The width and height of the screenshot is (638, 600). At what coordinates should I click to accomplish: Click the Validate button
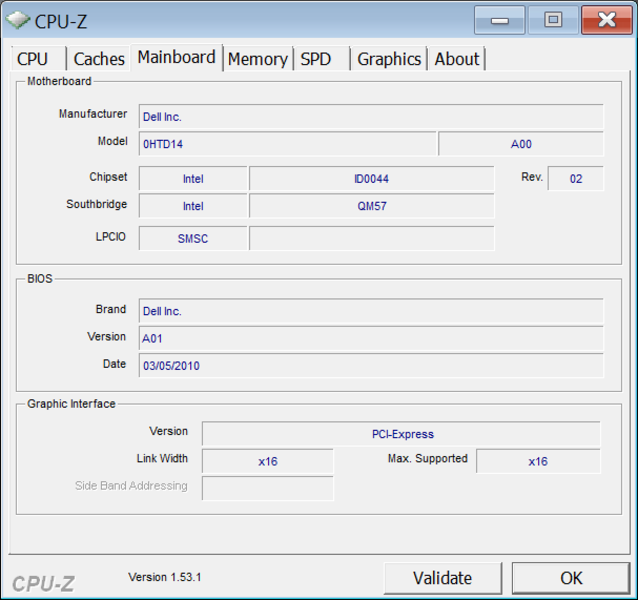(443, 578)
